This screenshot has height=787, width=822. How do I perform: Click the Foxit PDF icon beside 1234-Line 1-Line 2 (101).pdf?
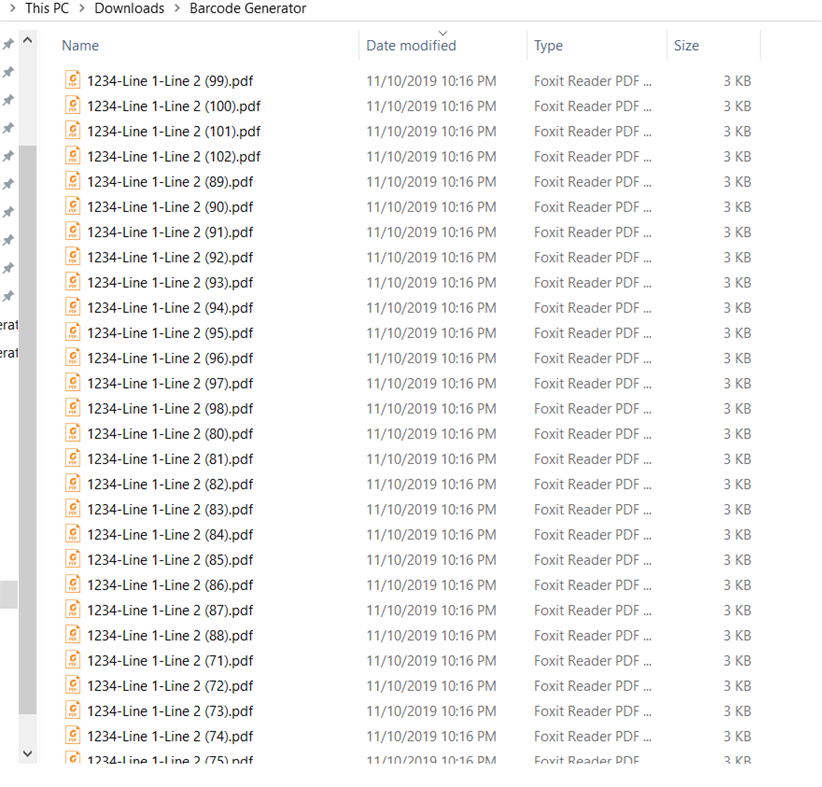pyautogui.click(x=72, y=131)
